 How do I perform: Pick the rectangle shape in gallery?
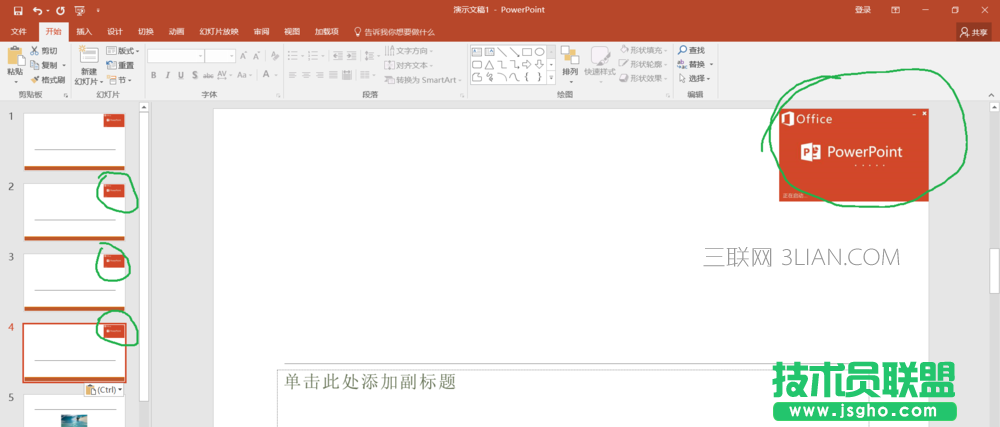527,52
